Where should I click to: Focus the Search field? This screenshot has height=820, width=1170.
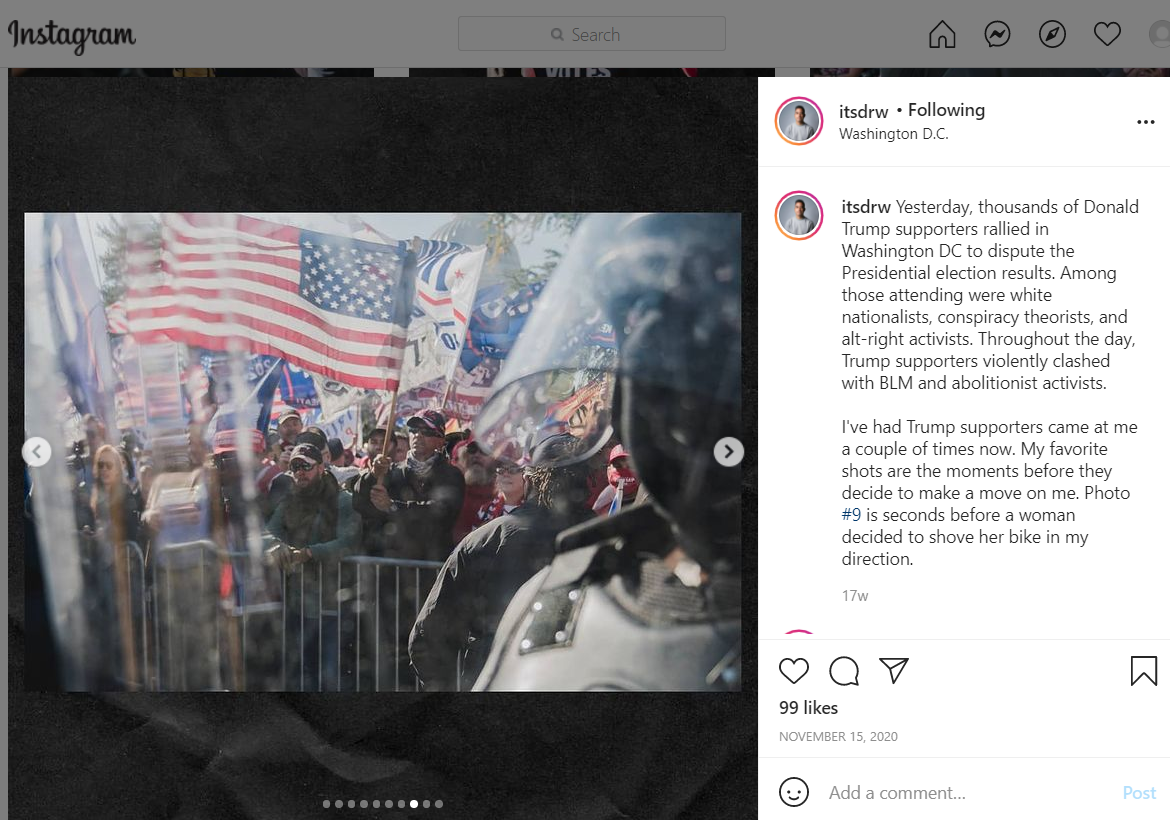pos(592,34)
